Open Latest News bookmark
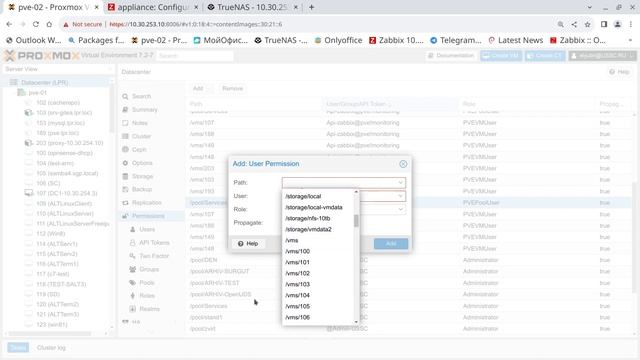The height and width of the screenshot is (360, 640). (x=516, y=40)
